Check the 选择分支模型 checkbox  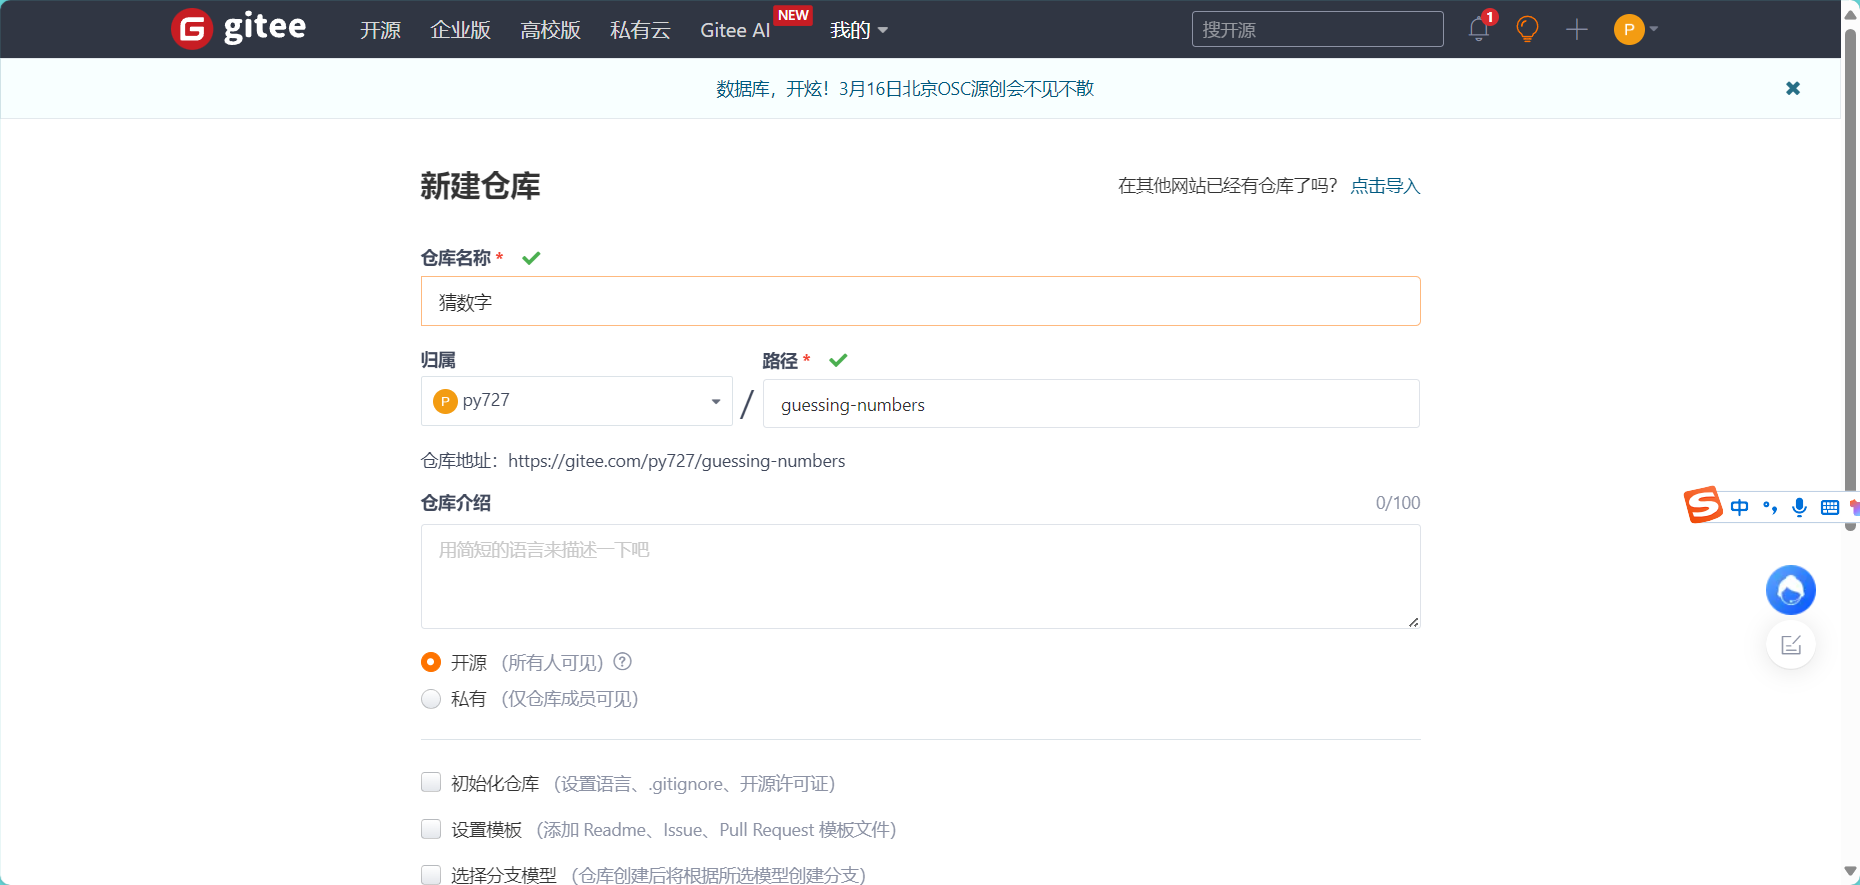[431, 874]
